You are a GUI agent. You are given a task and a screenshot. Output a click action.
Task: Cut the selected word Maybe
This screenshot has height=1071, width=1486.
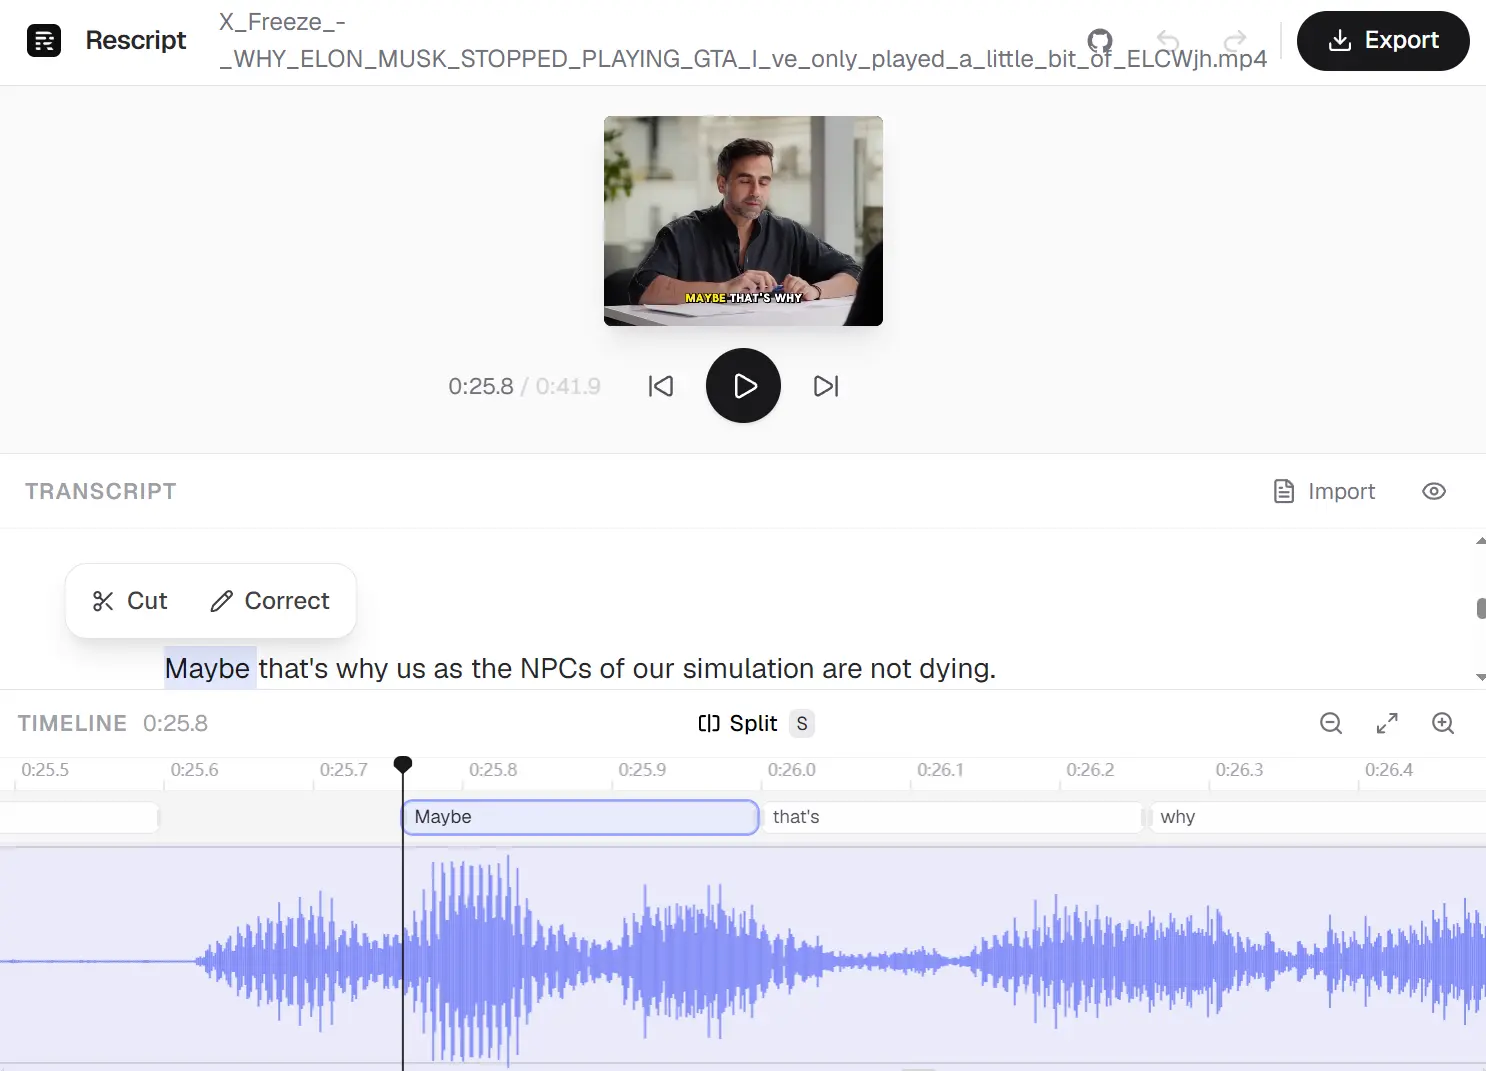pyautogui.click(x=130, y=601)
